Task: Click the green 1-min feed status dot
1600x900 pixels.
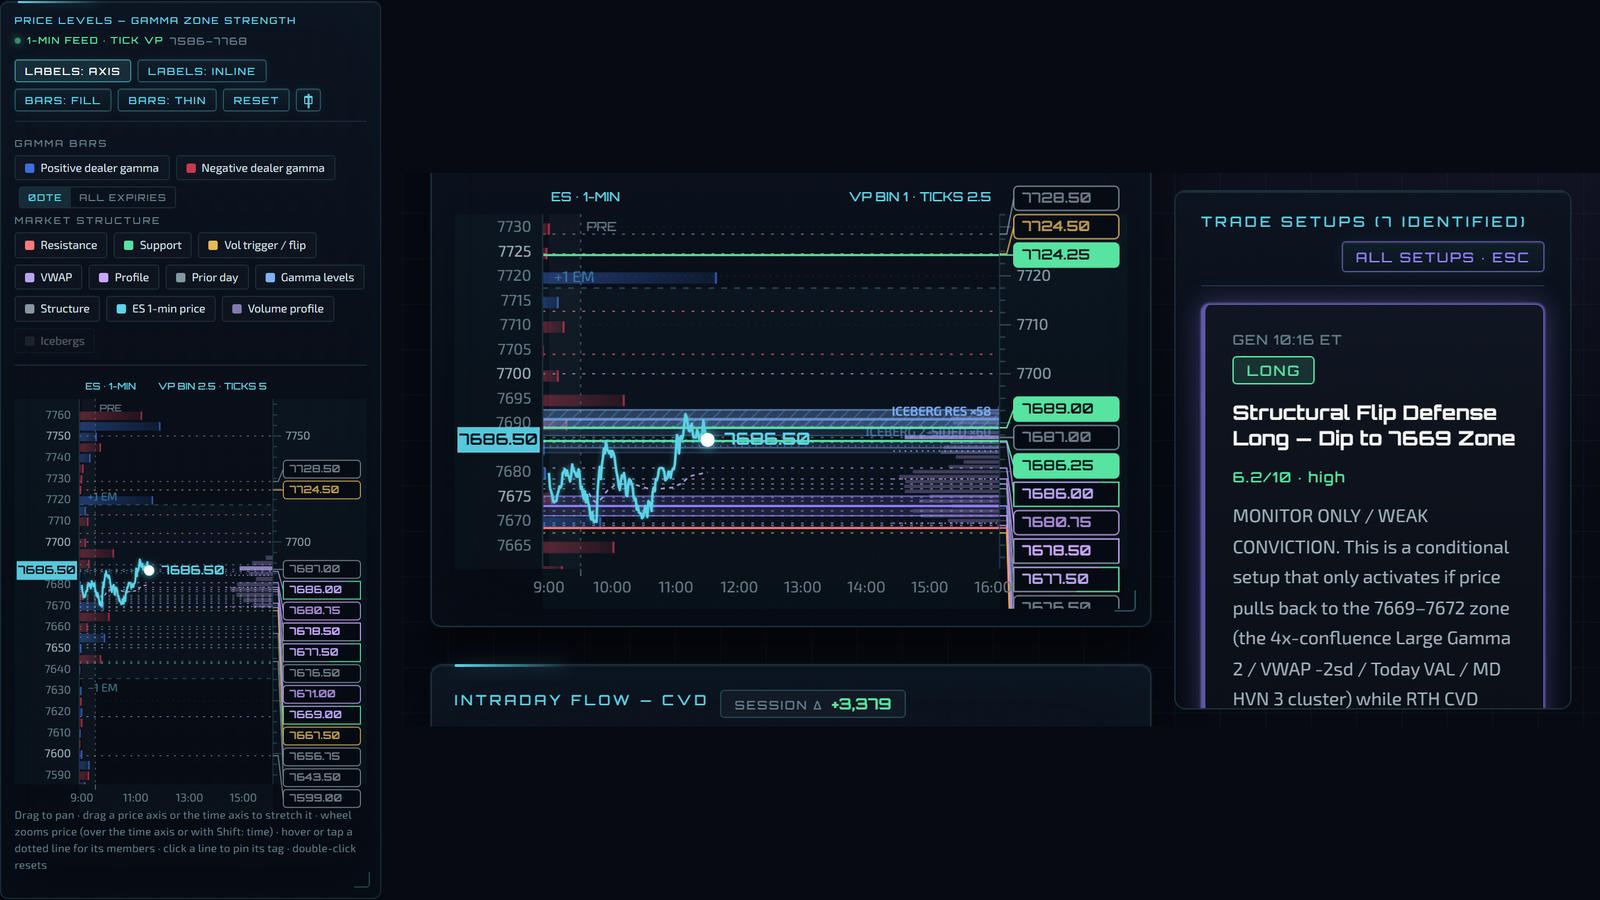Action: pyautogui.click(x=18, y=41)
